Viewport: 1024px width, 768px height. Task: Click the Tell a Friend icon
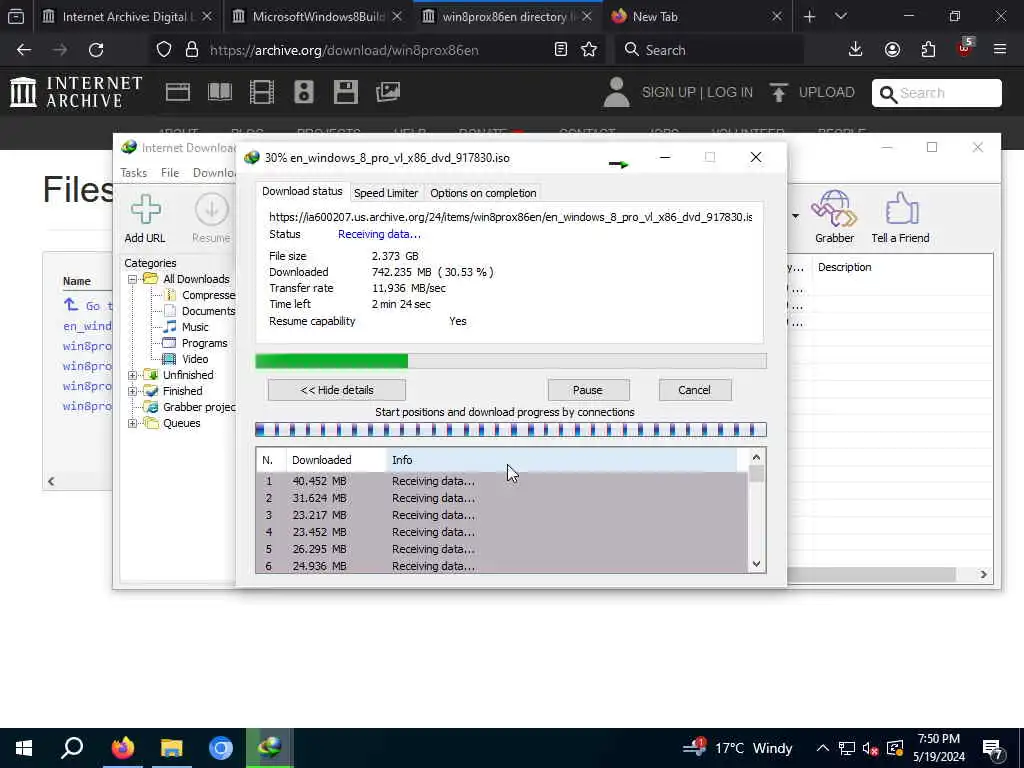(901, 209)
